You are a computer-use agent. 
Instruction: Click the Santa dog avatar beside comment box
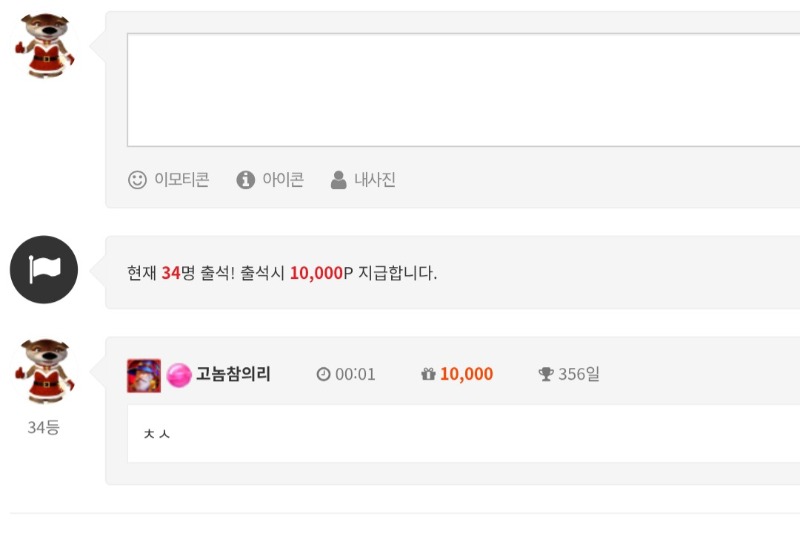tap(44, 46)
